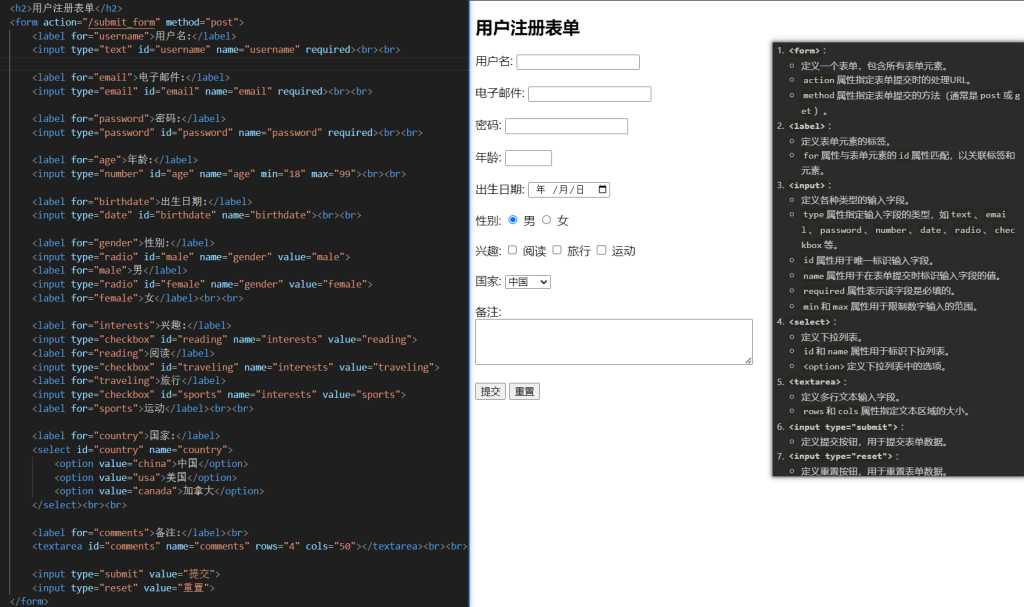
Task: Enable the 运动 checkbox
Action: tap(601, 250)
